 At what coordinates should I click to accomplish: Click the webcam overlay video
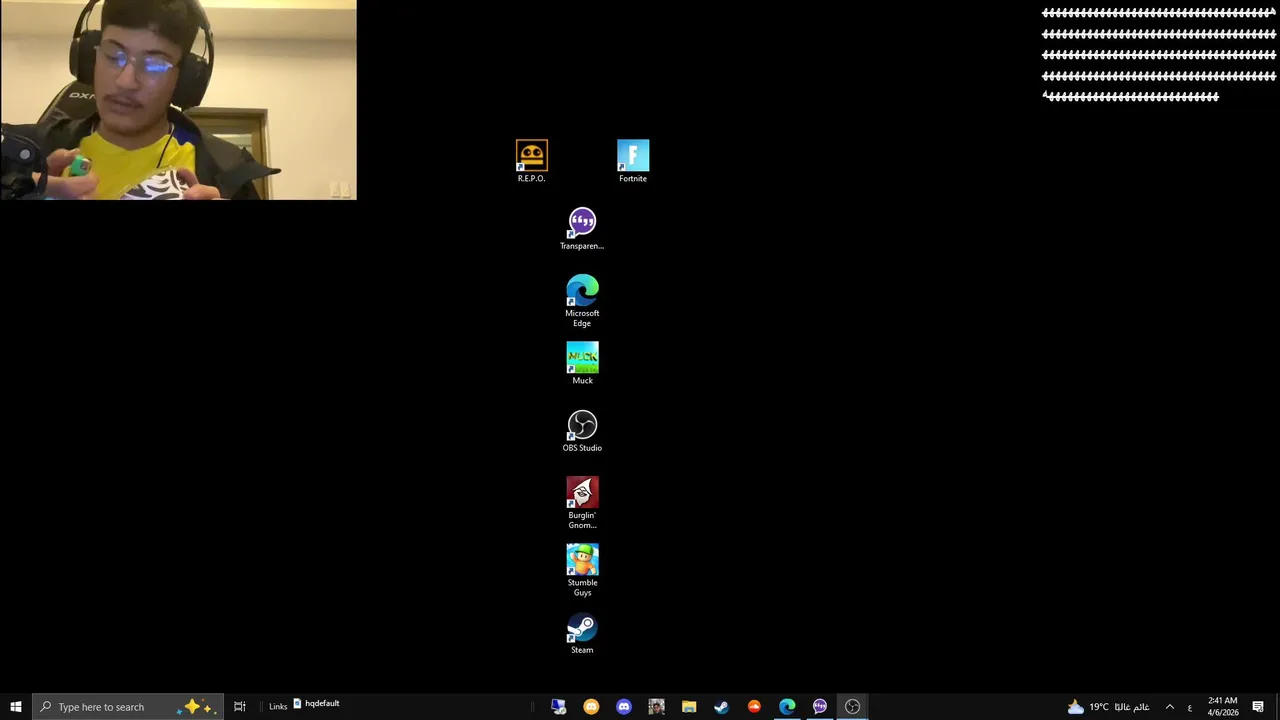(x=178, y=100)
